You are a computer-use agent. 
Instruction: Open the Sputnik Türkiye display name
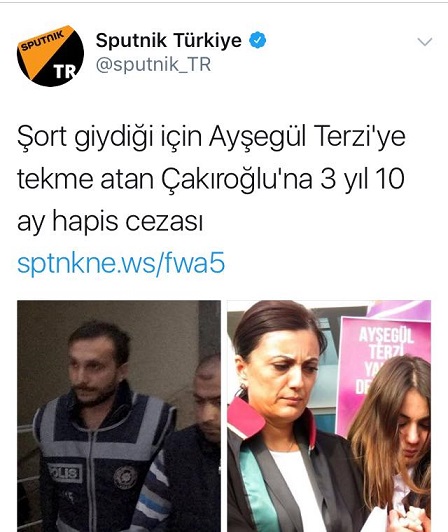tap(169, 40)
